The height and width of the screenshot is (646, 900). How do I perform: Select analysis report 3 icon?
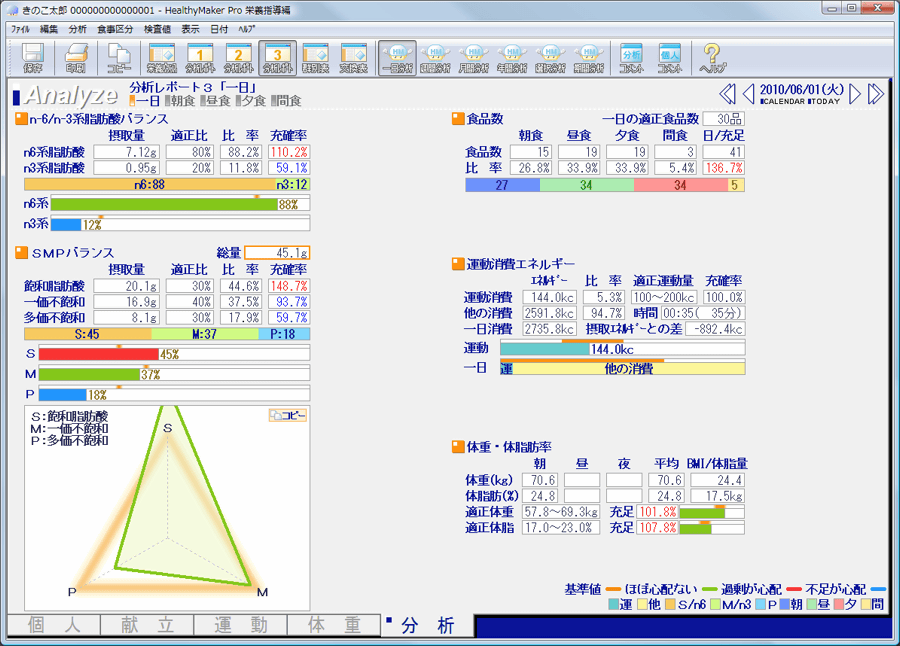pos(277,58)
